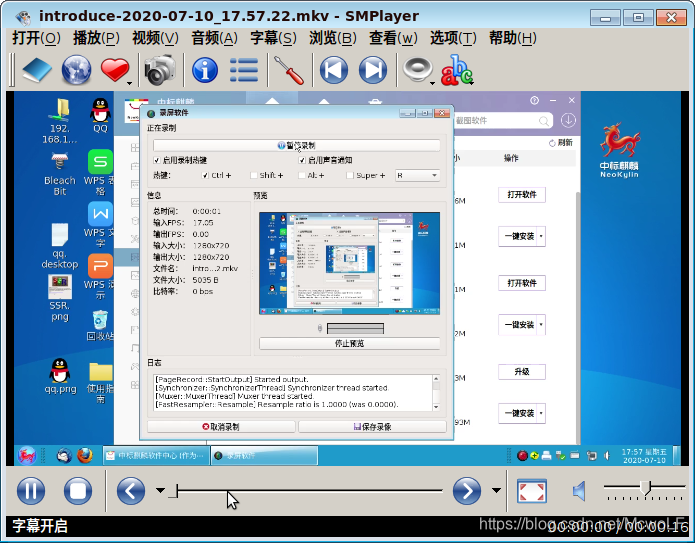The width and height of the screenshot is (695, 543).
Task: Expand the rewind step dropdown arrow
Action: [160, 490]
